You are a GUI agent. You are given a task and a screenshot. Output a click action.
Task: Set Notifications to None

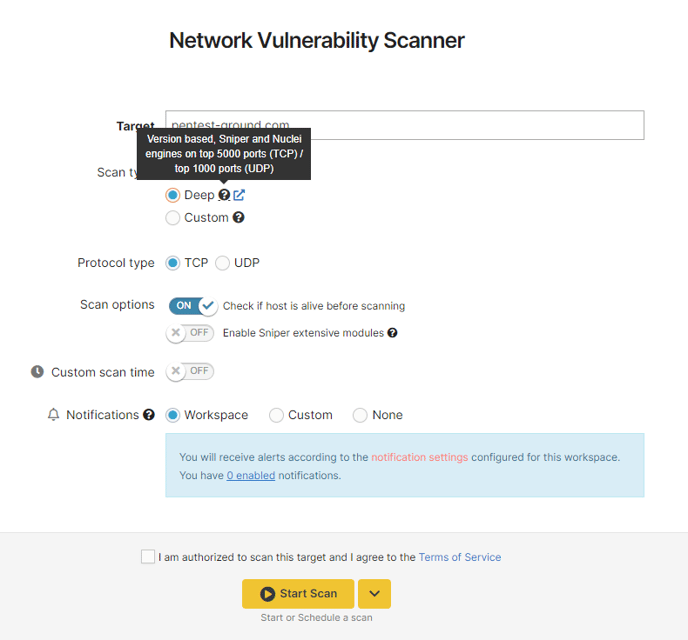tap(360, 415)
